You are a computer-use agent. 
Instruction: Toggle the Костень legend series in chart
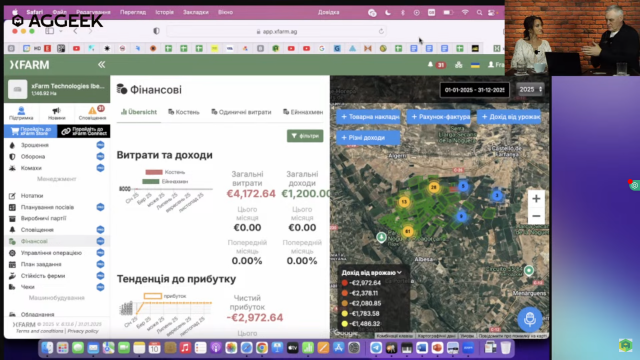point(165,172)
